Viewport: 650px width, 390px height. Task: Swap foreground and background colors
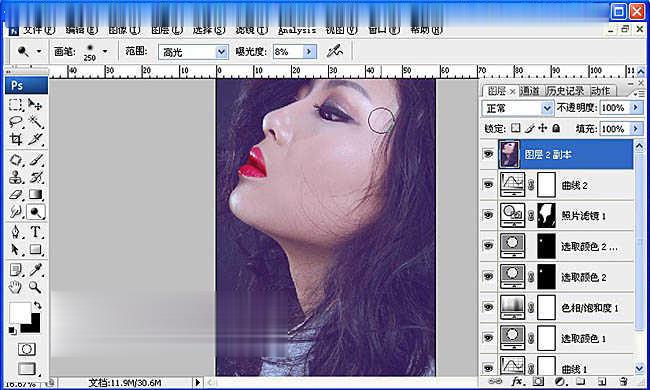click(37, 305)
